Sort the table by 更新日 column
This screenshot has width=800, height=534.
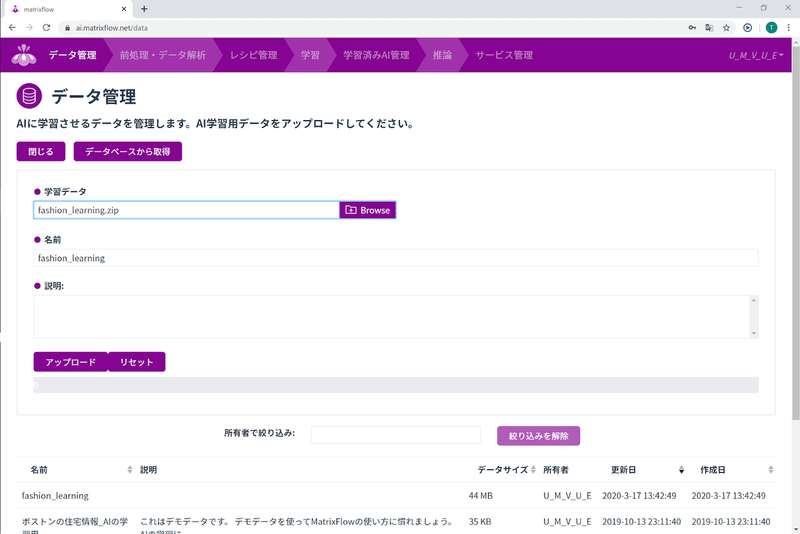click(681, 470)
